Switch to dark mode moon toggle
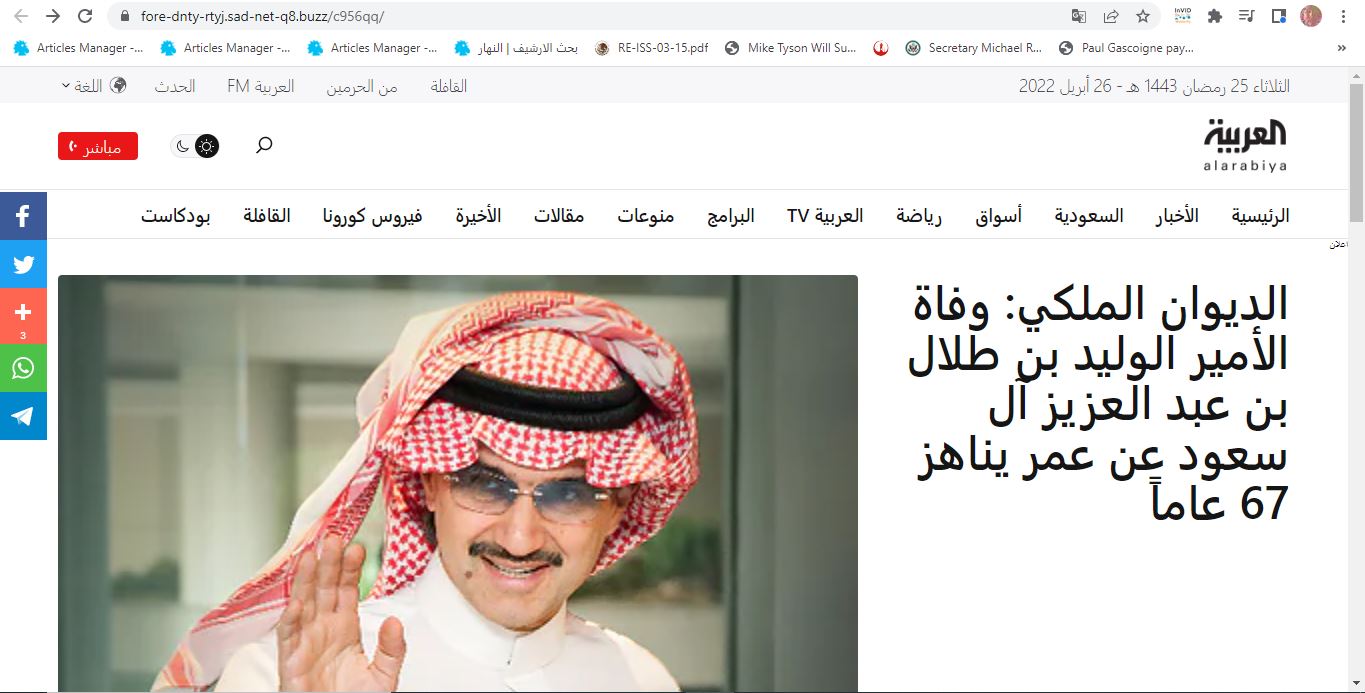This screenshot has height=693, width=1365. coord(182,146)
